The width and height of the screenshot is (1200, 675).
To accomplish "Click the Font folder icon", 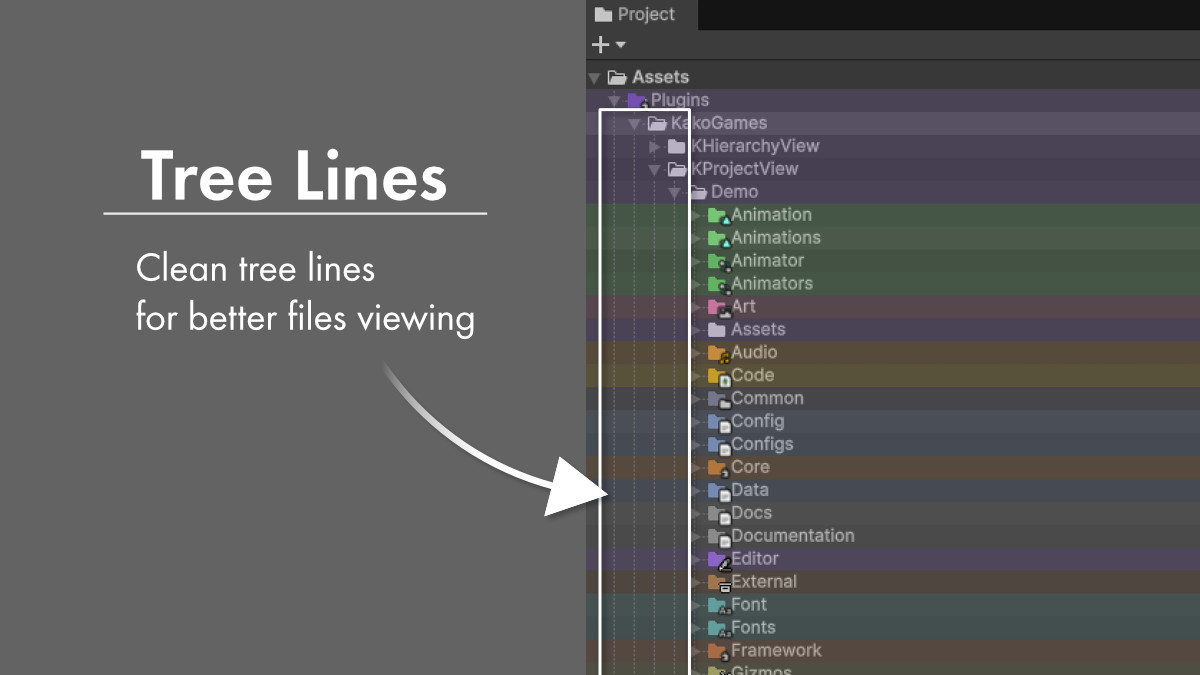I will point(718,604).
